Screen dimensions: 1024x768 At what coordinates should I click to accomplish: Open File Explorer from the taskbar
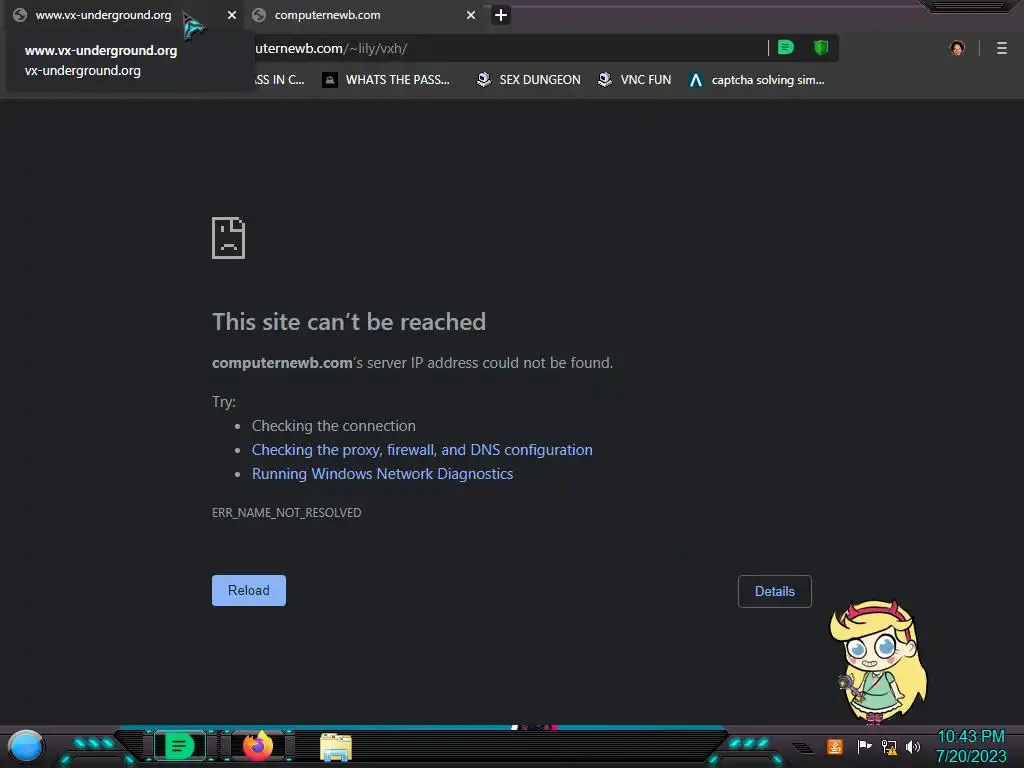click(336, 747)
